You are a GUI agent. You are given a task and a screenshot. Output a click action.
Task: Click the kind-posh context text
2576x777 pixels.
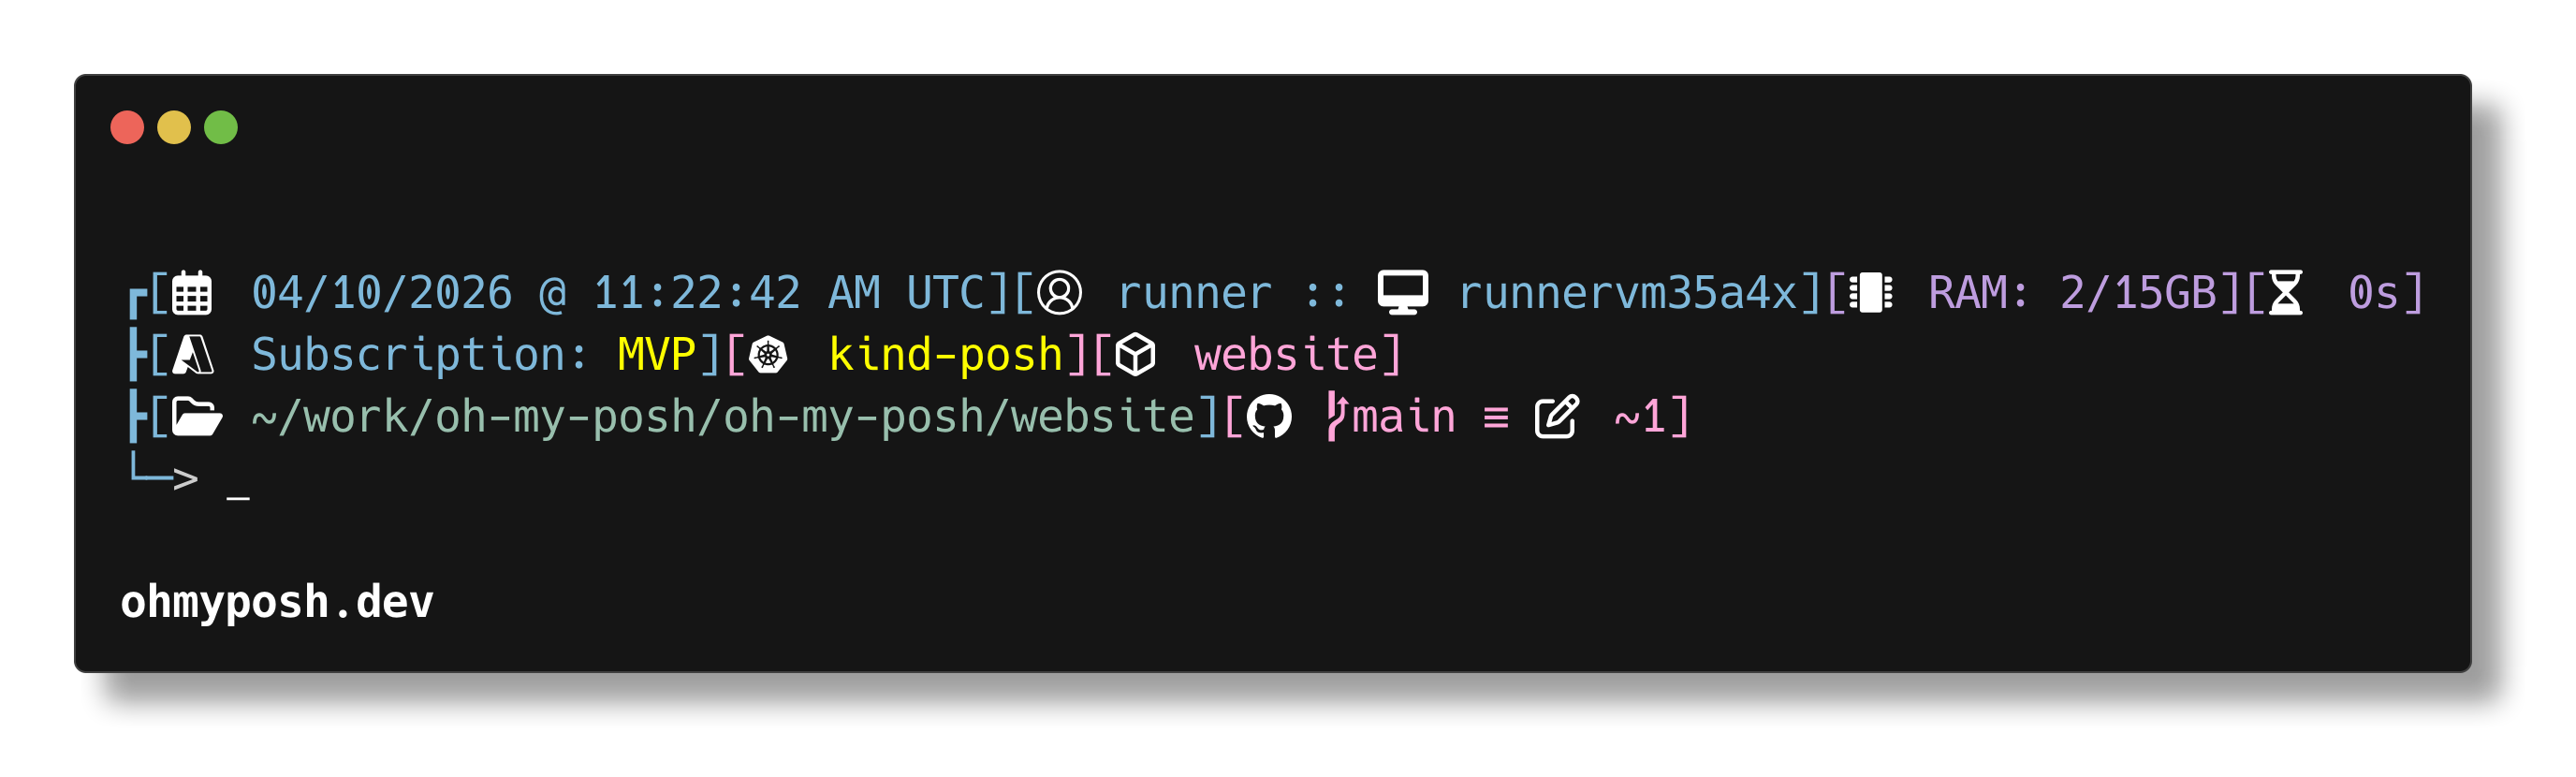pos(945,355)
